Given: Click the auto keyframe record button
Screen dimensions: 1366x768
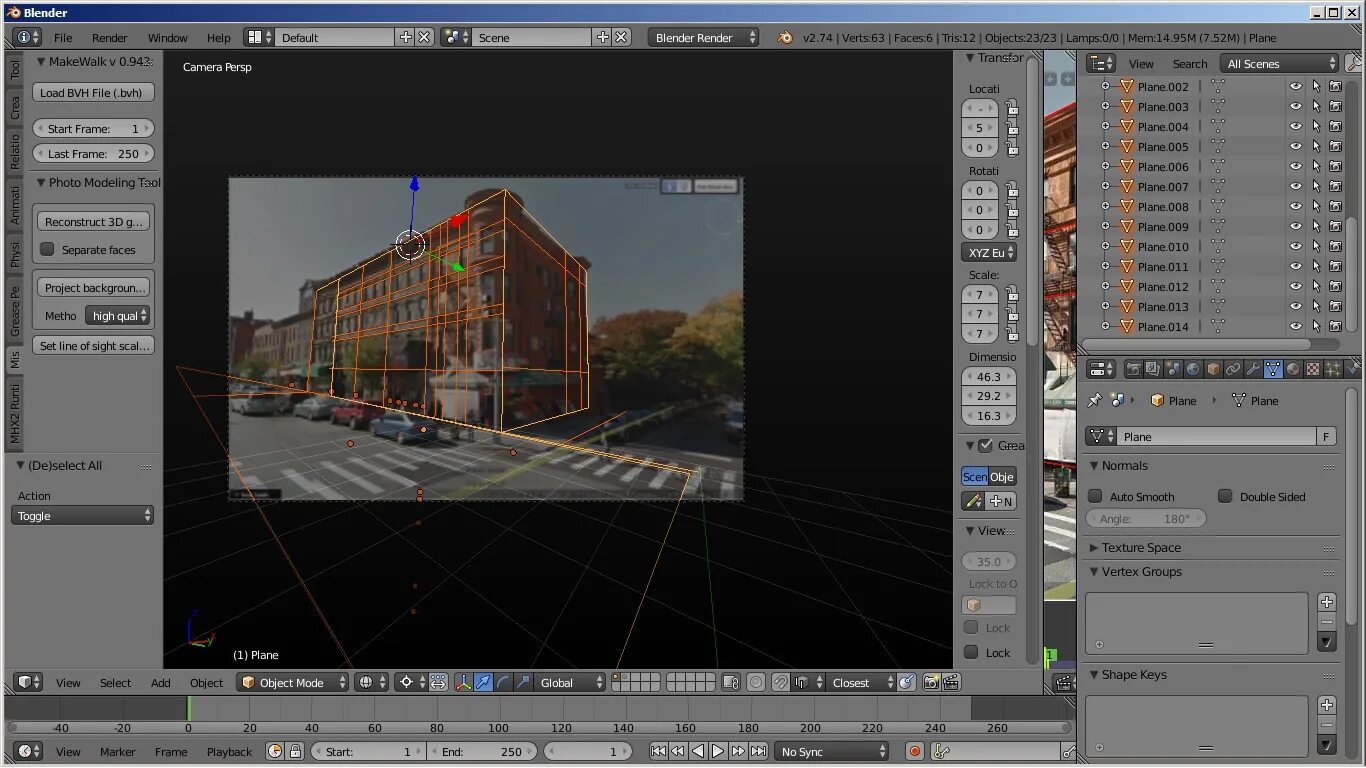Looking at the screenshot, I should [x=914, y=751].
